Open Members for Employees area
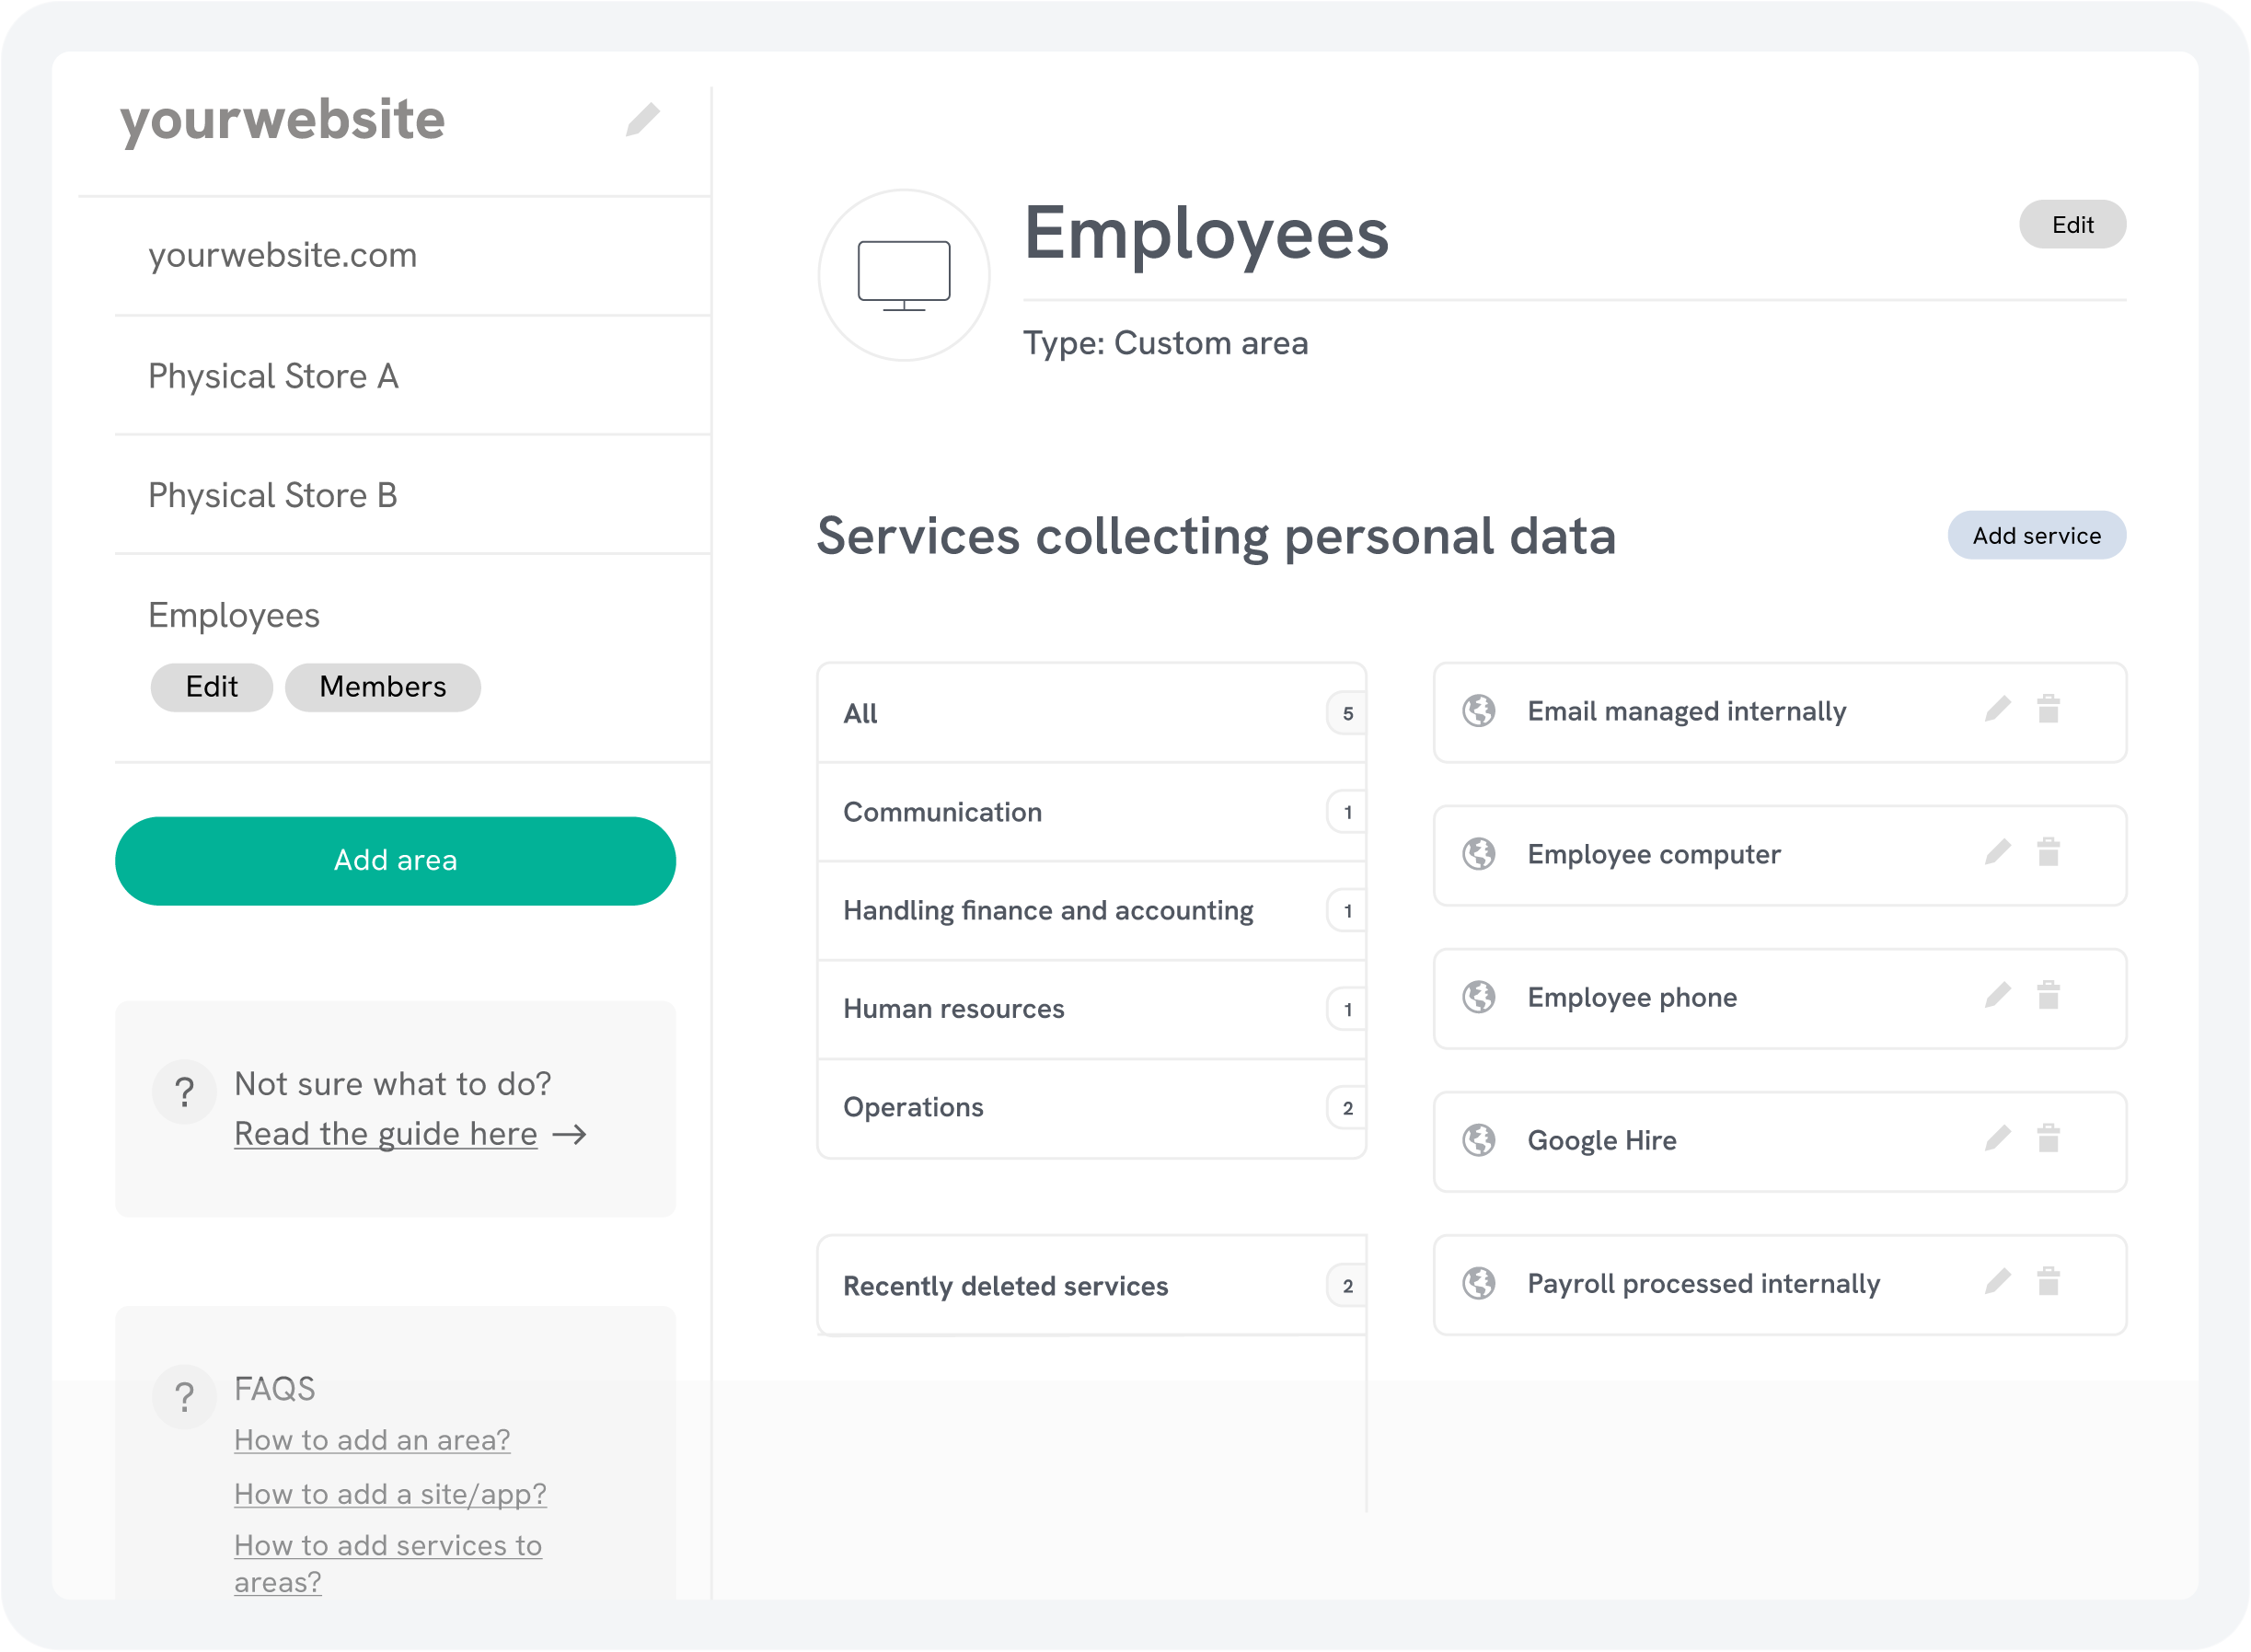This screenshot has height=1652, width=2251. coord(382,687)
